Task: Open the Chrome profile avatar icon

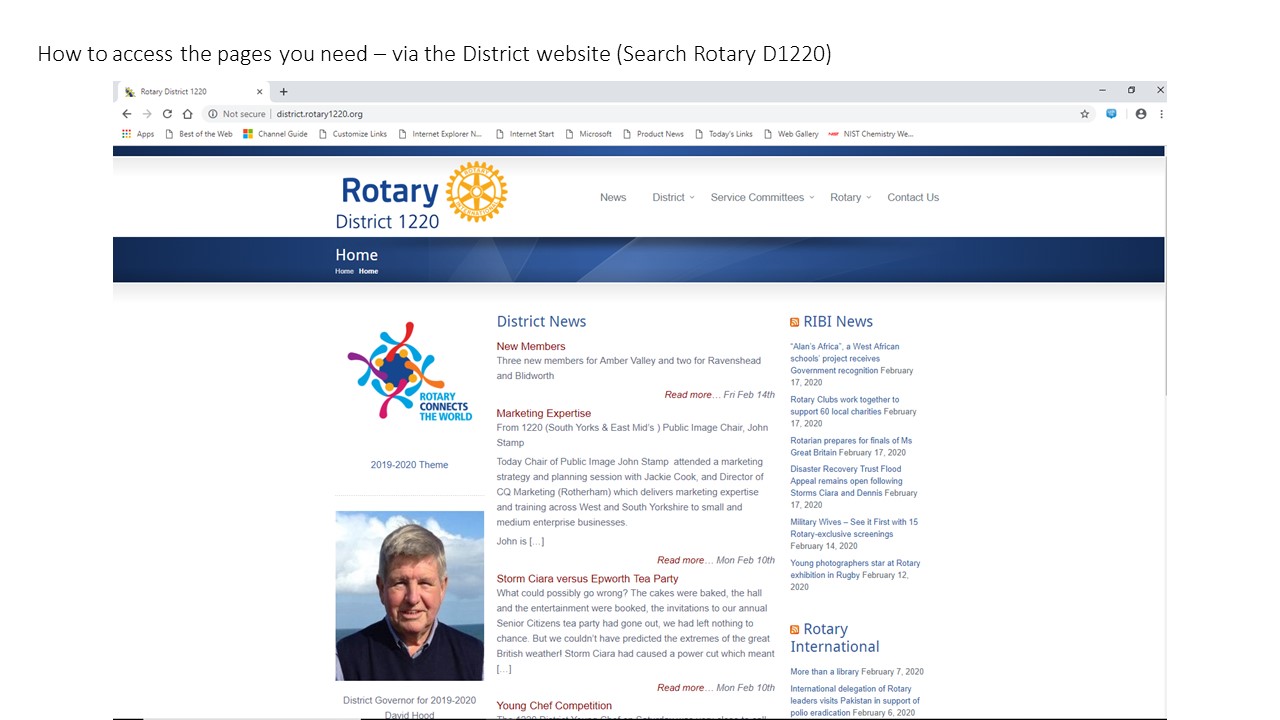Action: (1140, 114)
